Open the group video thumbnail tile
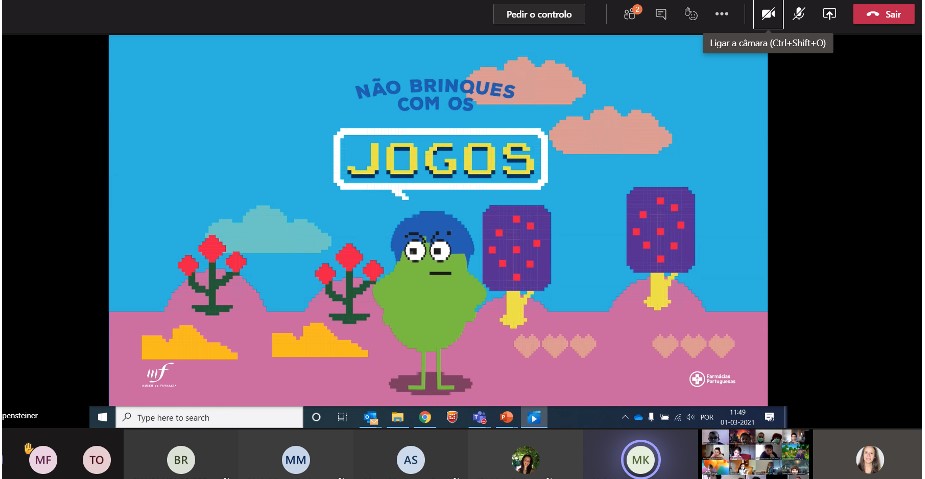 (755, 454)
